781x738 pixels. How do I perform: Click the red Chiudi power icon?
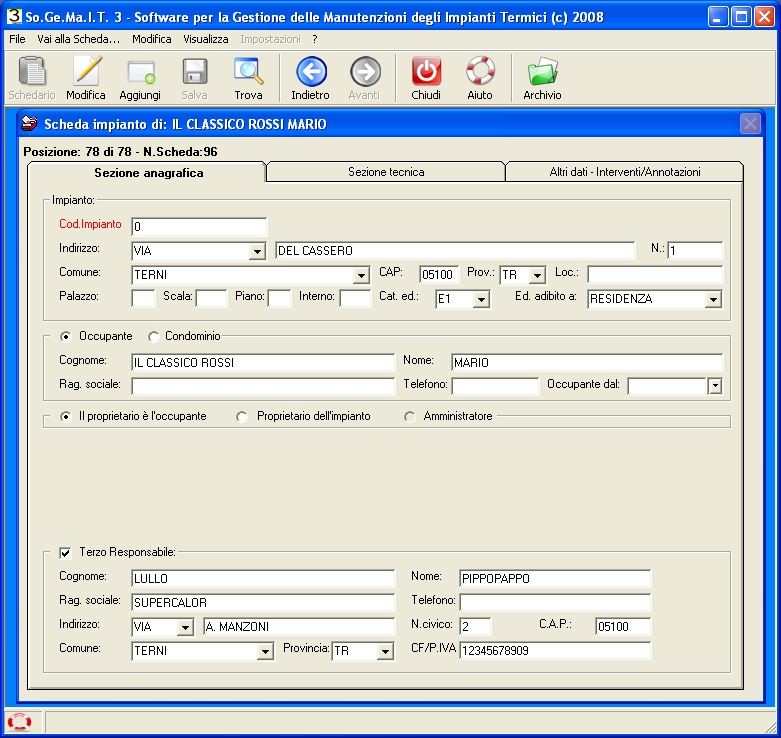[426, 71]
